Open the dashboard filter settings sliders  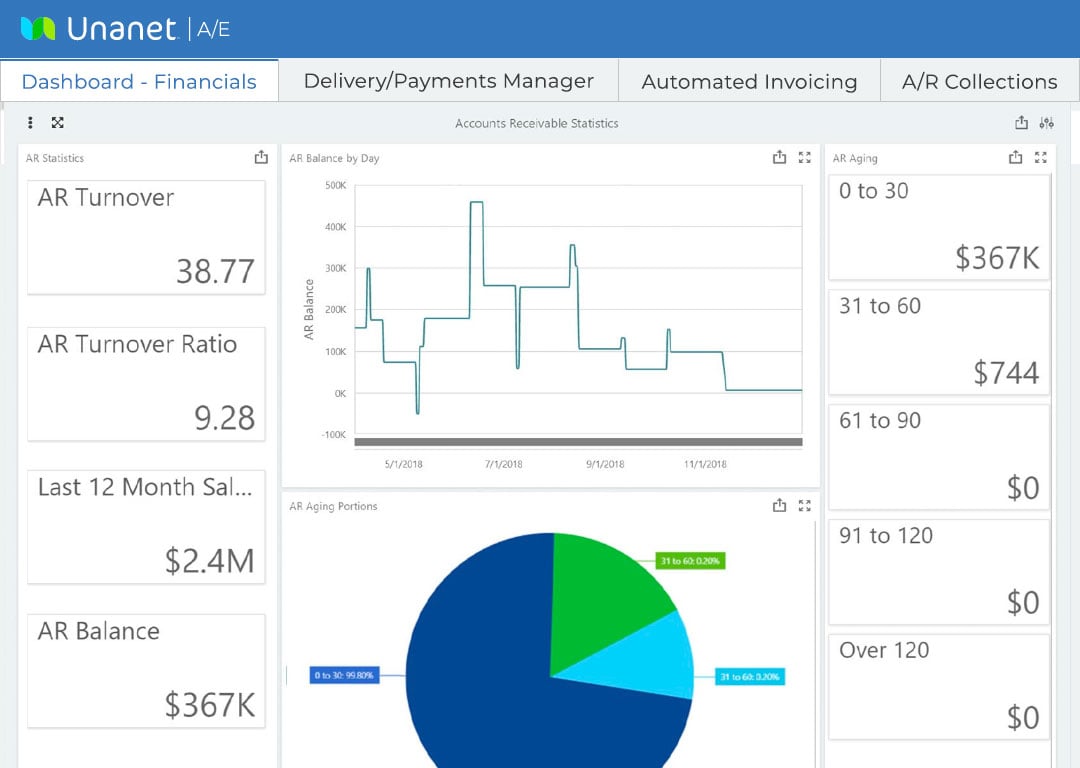tap(1047, 123)
